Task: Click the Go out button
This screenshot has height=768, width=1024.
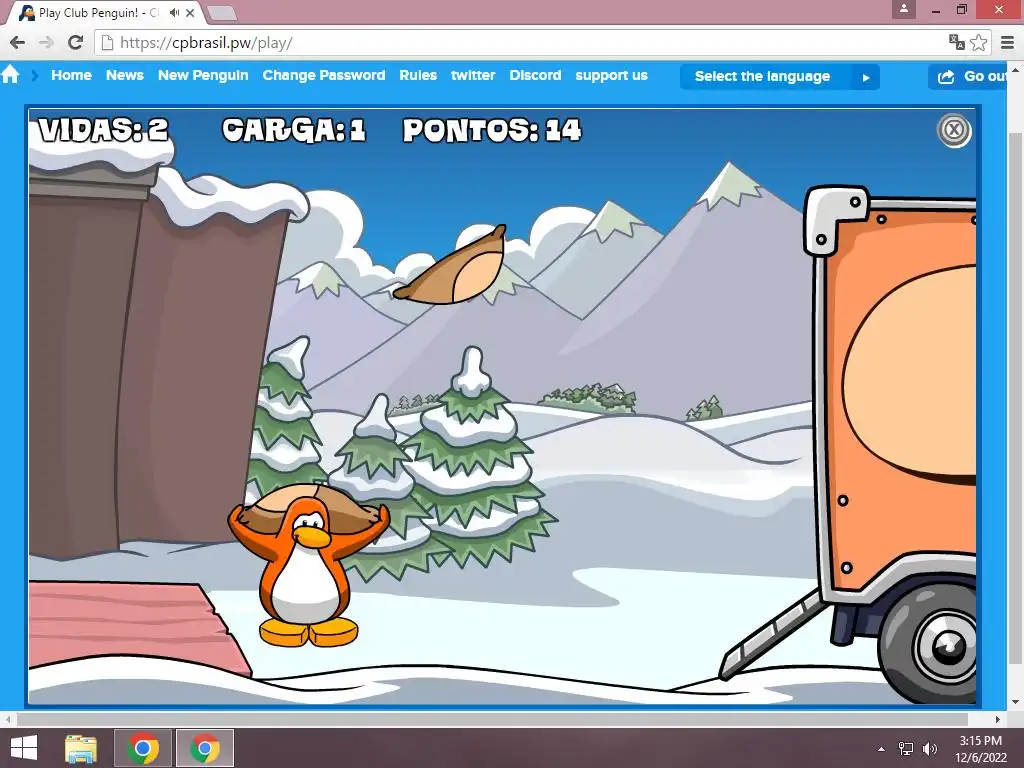Action: pos(970,76)
